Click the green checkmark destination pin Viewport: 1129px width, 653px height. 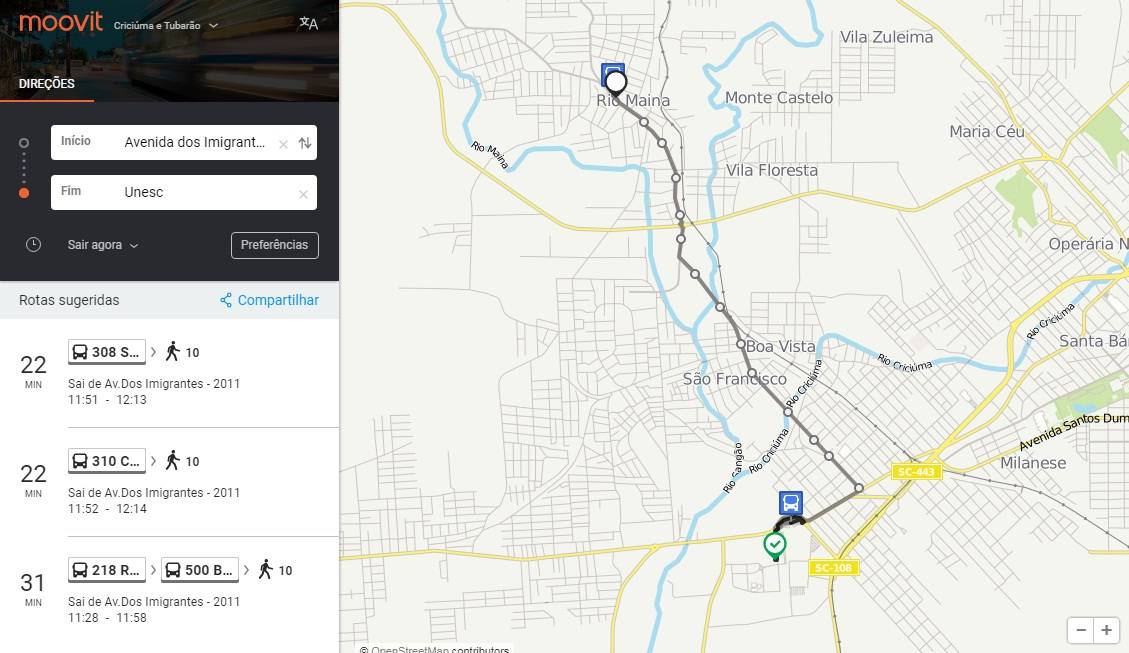(x=775, y=545)
